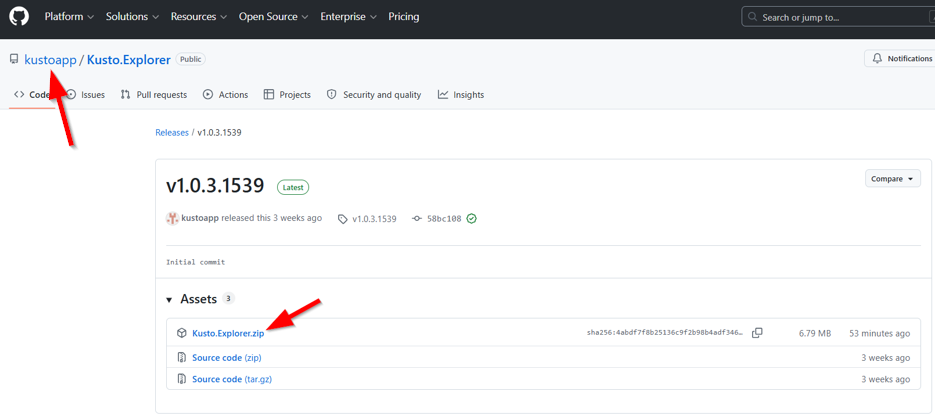935x418 pixels.
Task: Download Kusto.Explorer.zip asset
Action: pyautogui.click(x=228, y=333)
